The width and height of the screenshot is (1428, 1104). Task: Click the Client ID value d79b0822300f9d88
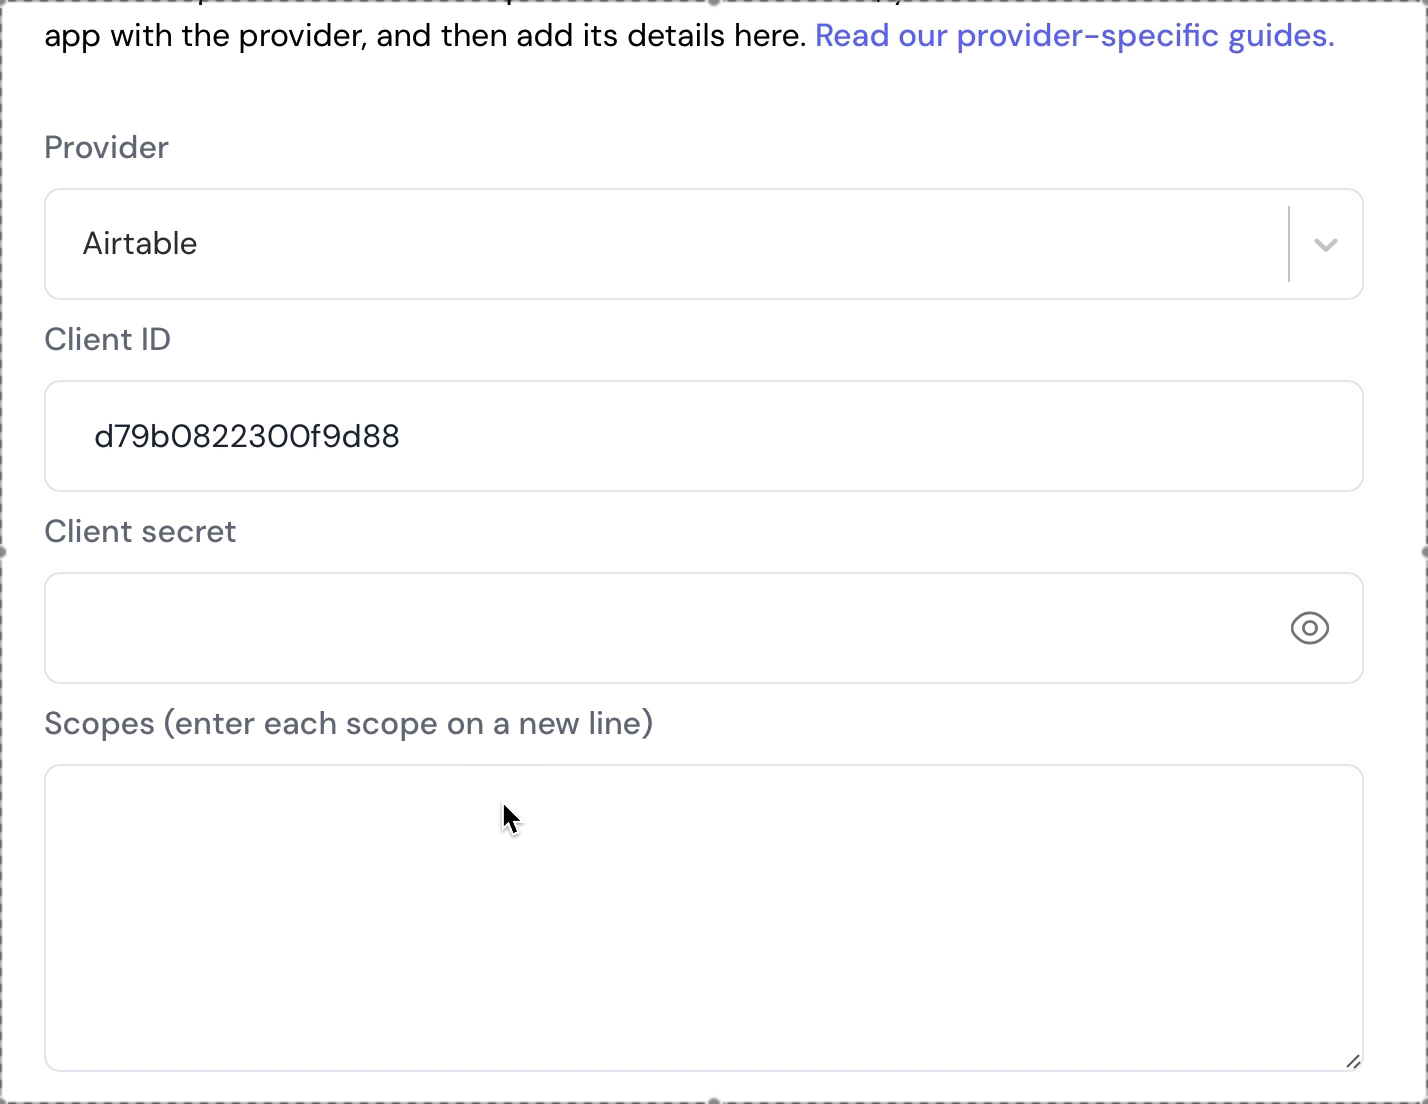(247, 436)
